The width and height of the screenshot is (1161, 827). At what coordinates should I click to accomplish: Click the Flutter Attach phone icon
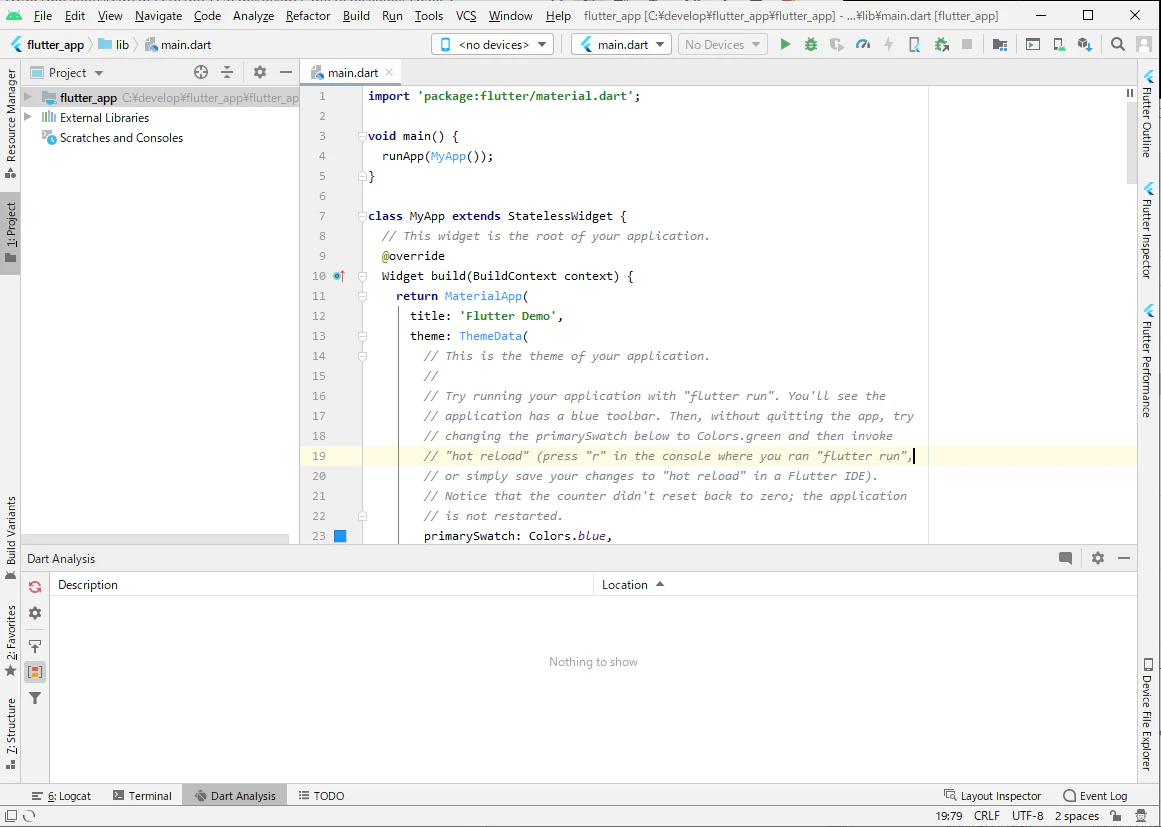click(914, 44)
